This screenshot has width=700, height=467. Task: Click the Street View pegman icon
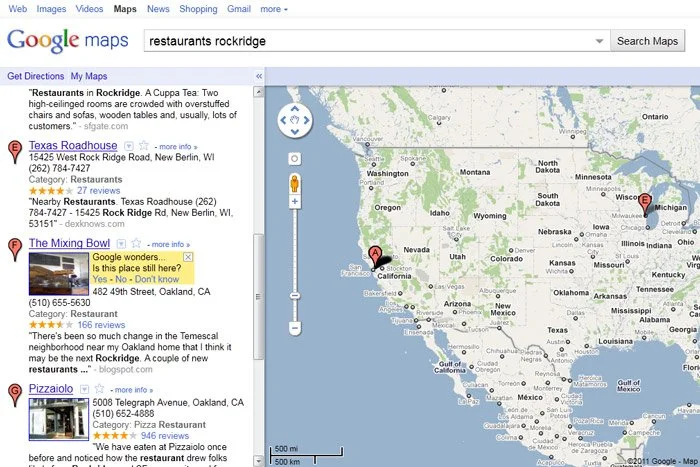coord(295,183)
